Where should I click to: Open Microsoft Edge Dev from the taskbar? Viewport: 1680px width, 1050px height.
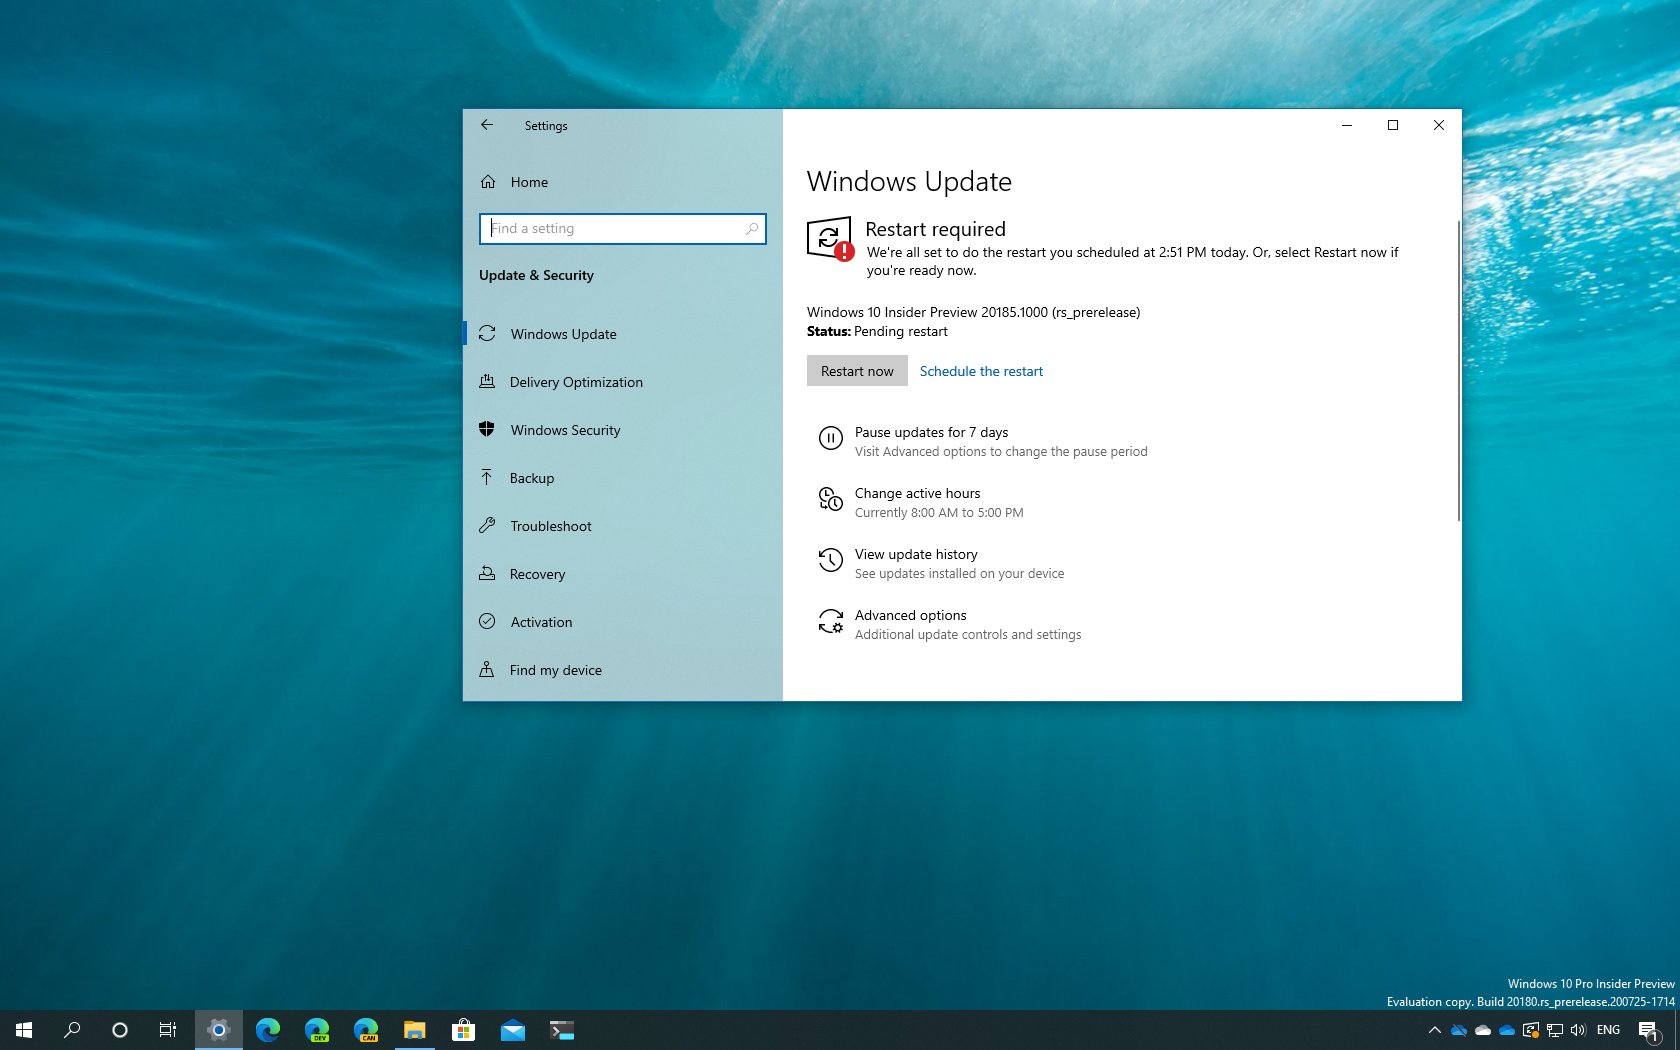[318, 1030]
